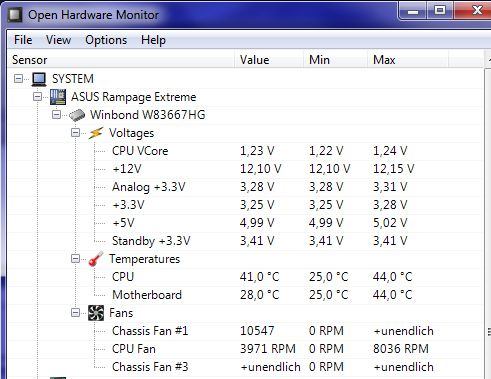Select the +12V sensor row
Image resolution: width=491 pixels, height=379 pixels.
(245, 169)
